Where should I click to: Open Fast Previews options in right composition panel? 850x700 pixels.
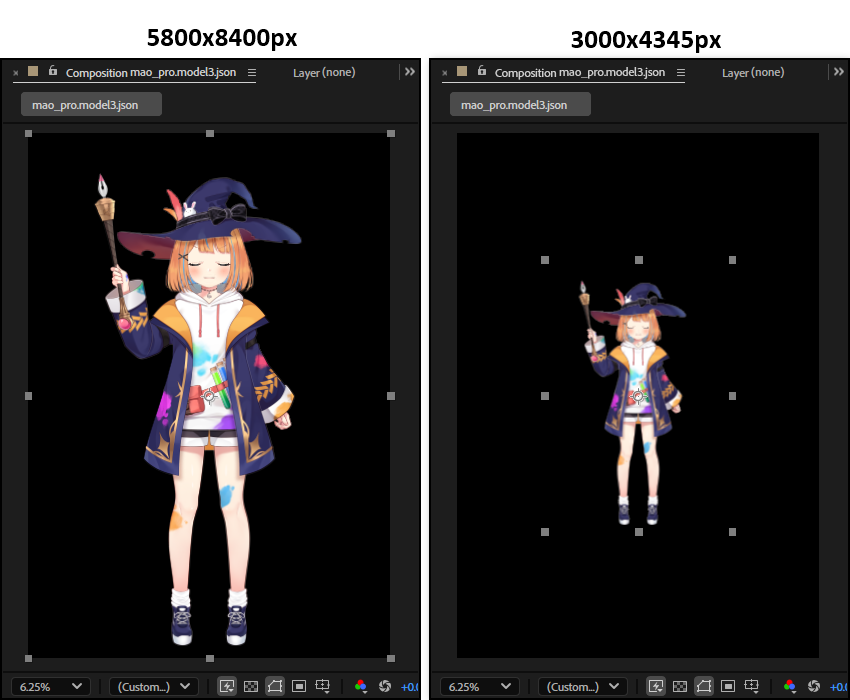click(656, 686)
